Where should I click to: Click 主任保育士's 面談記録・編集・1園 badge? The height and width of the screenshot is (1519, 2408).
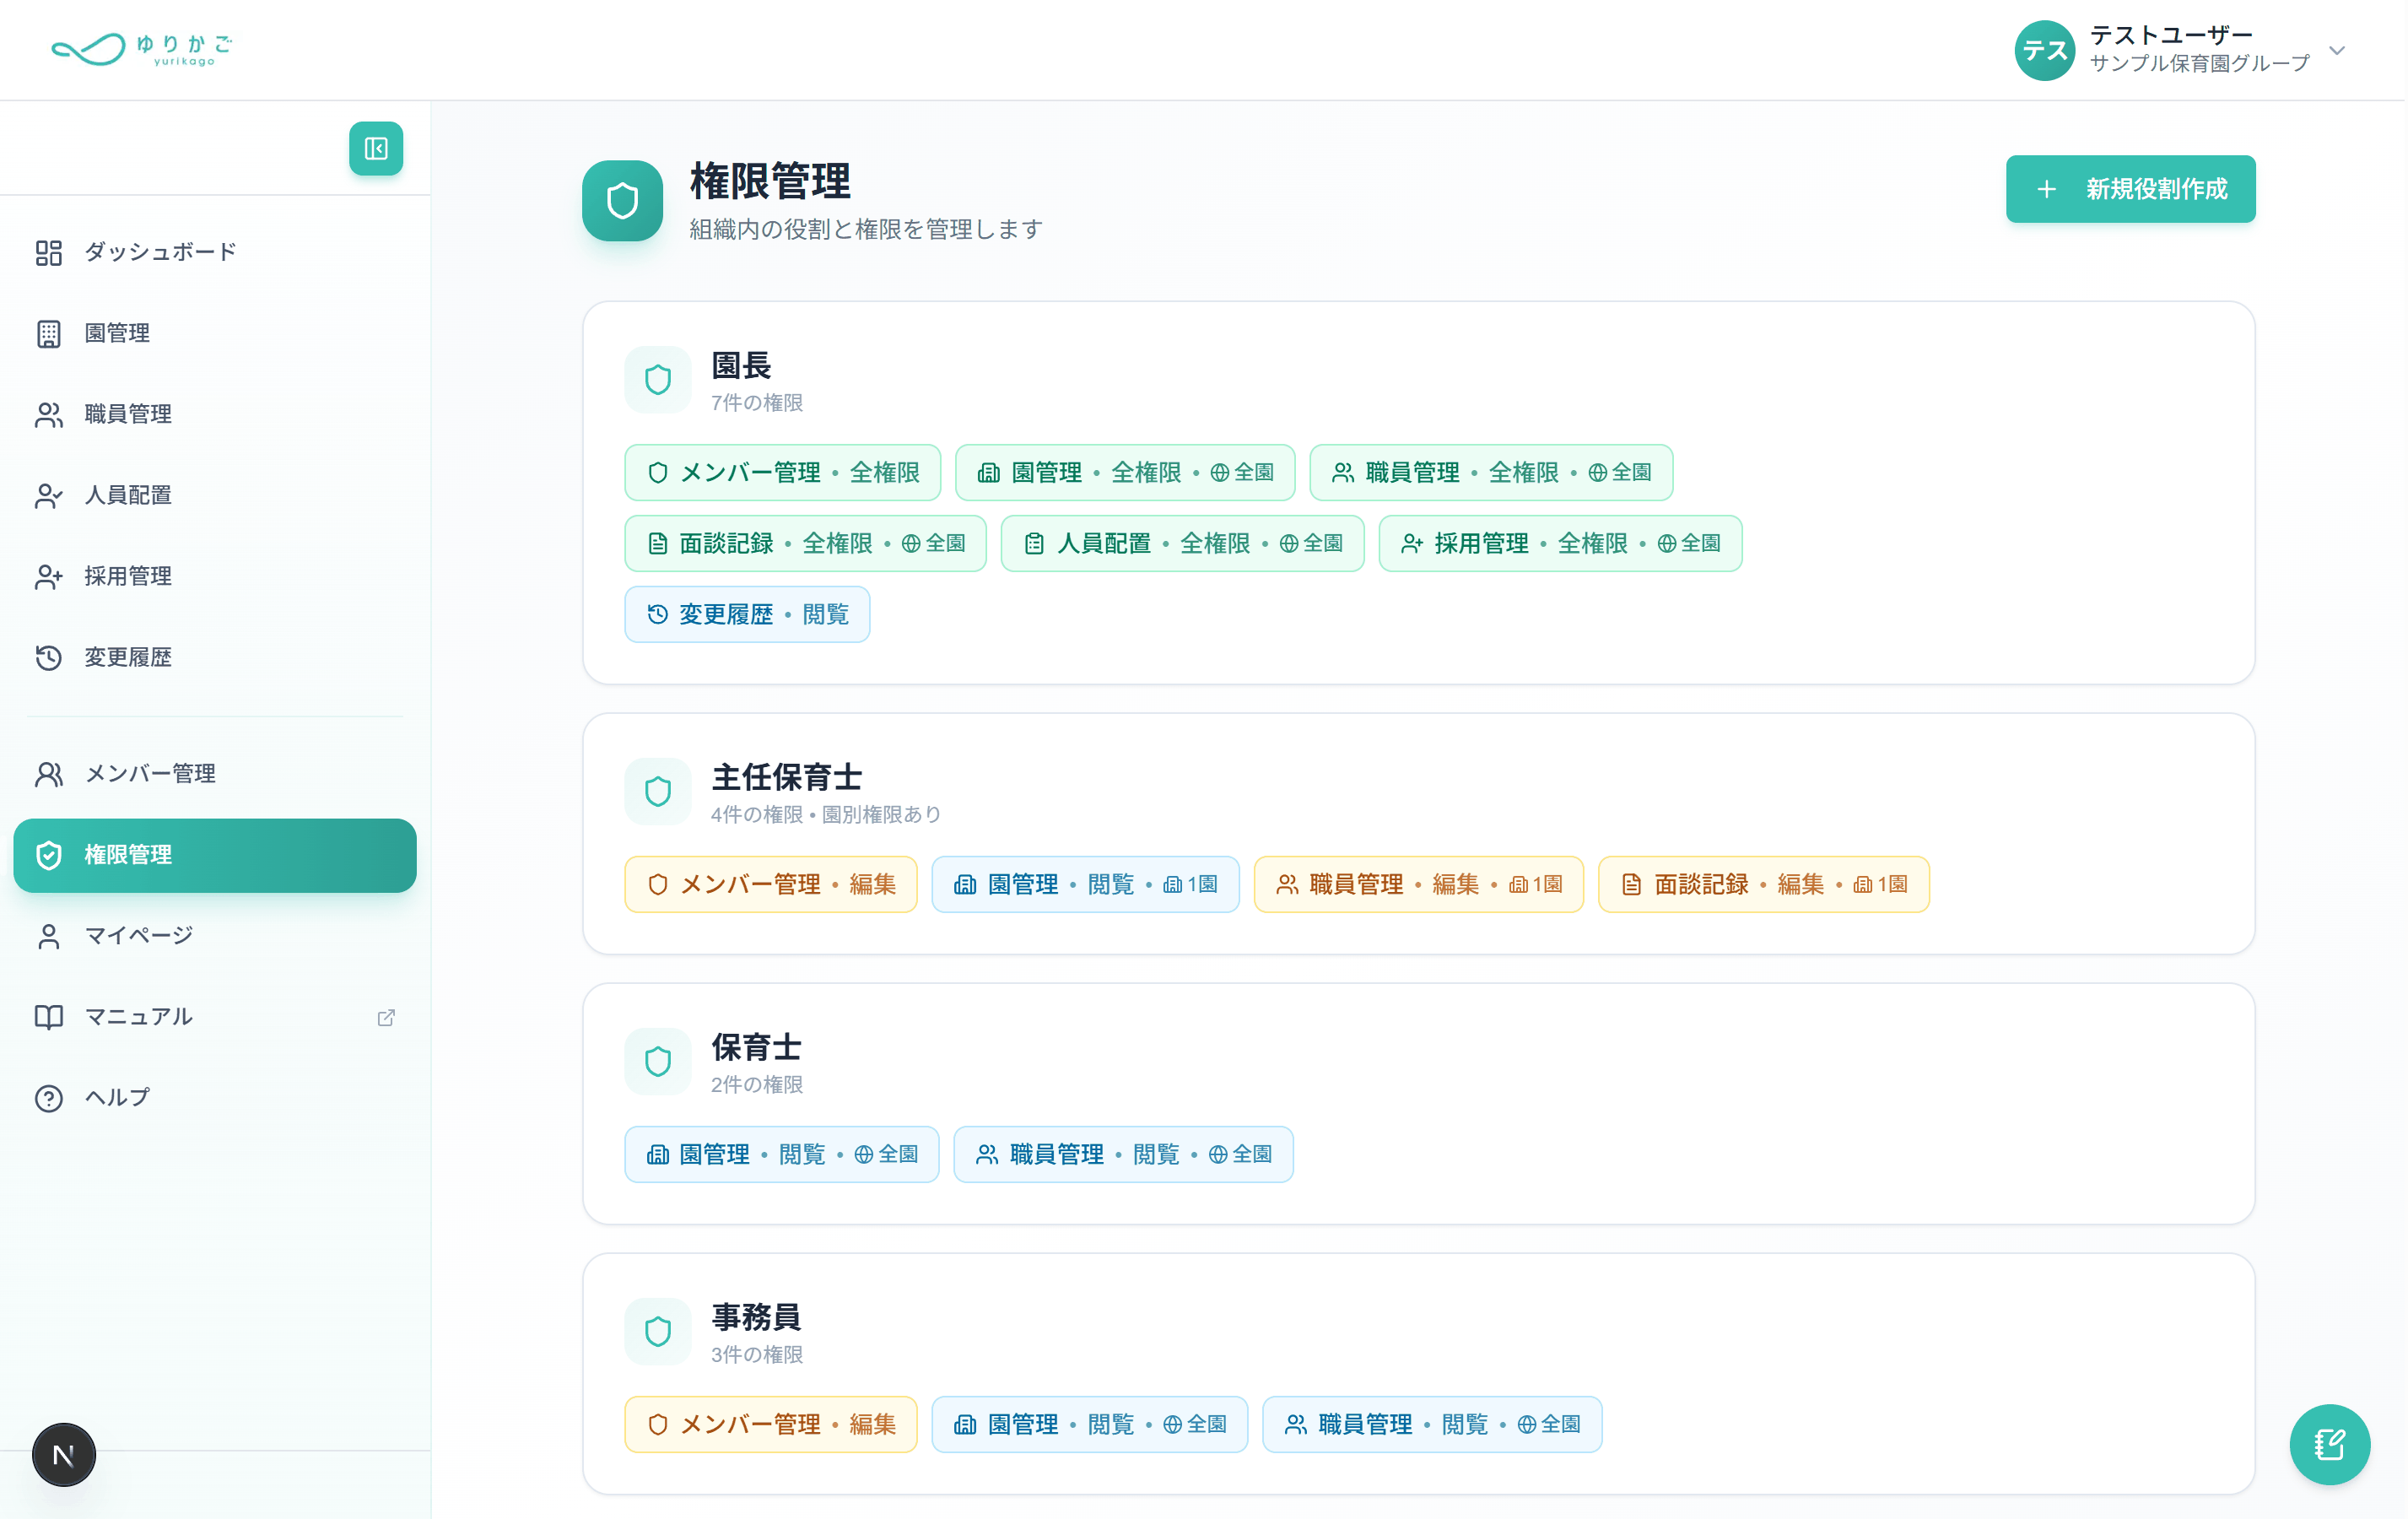coord(1763,884)
